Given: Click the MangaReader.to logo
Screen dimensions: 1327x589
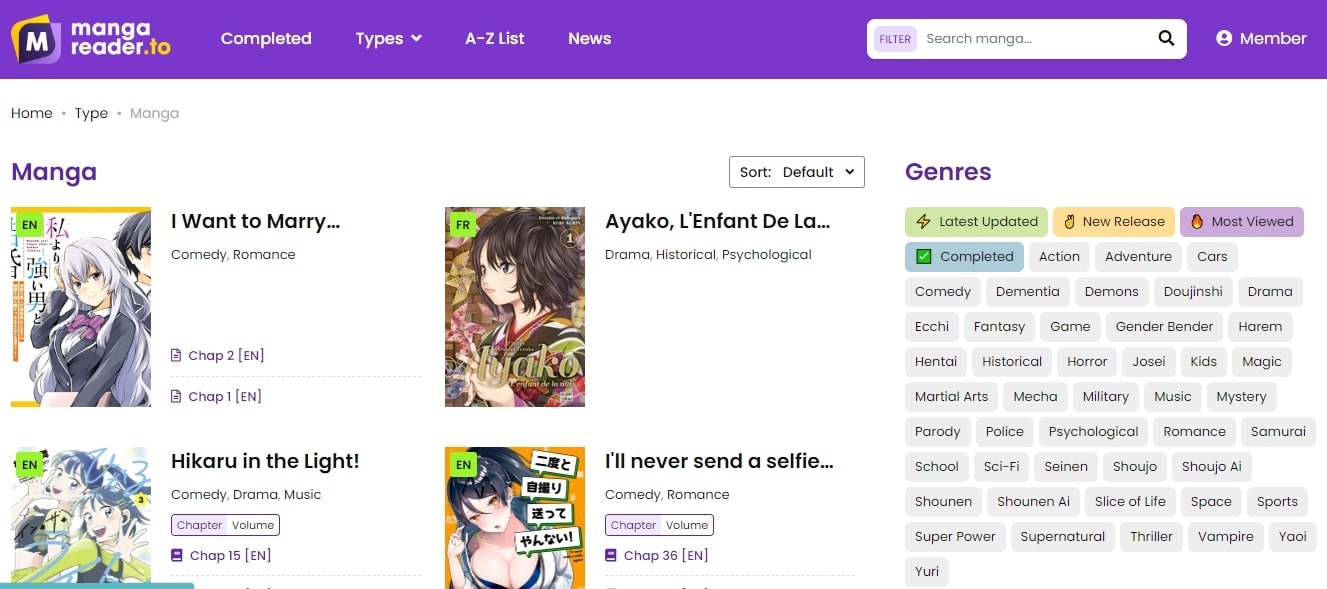Looking at the screenshot, I should [91, 39].
